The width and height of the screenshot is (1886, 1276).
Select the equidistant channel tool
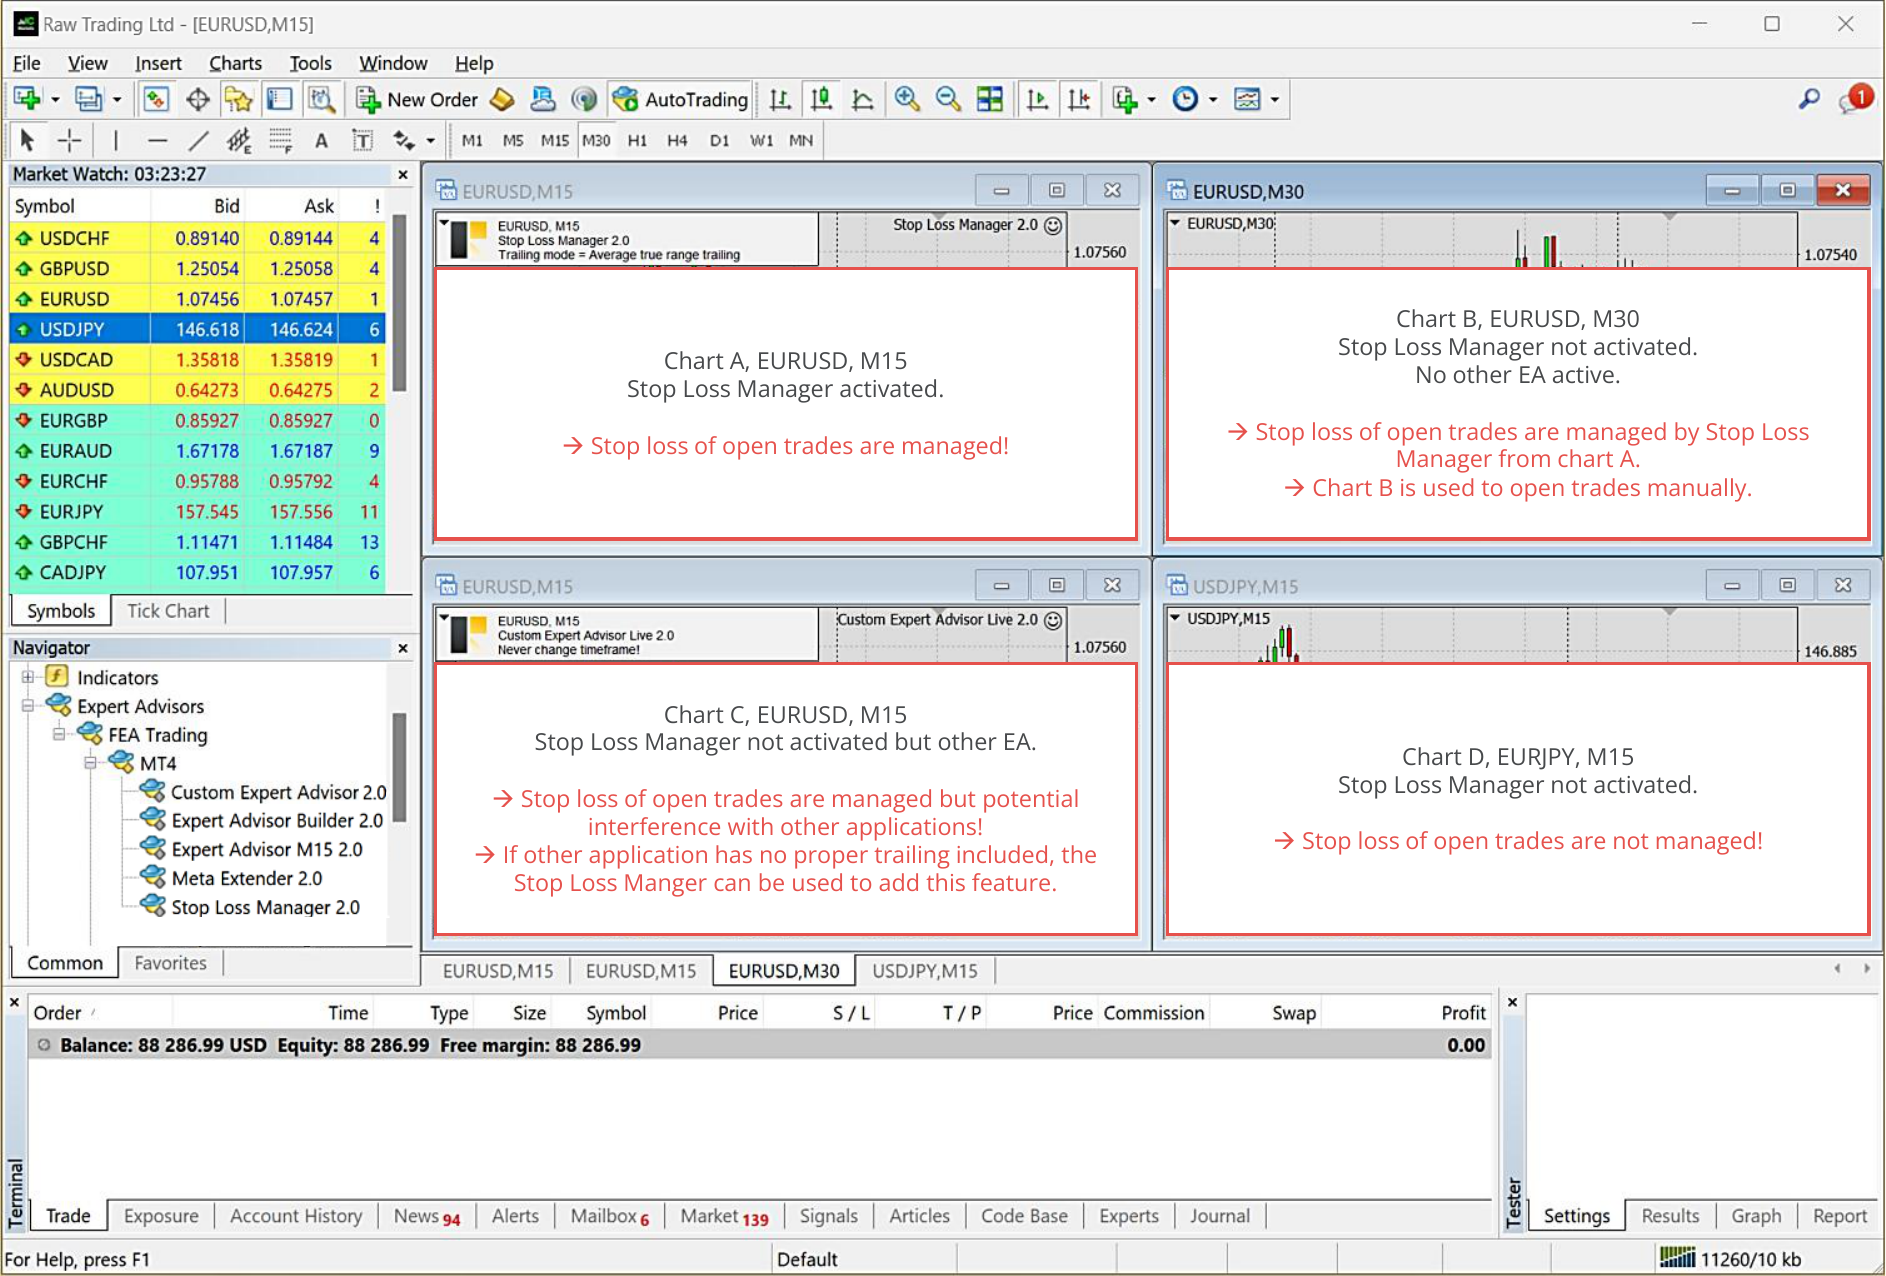click(x=238, y=140)
